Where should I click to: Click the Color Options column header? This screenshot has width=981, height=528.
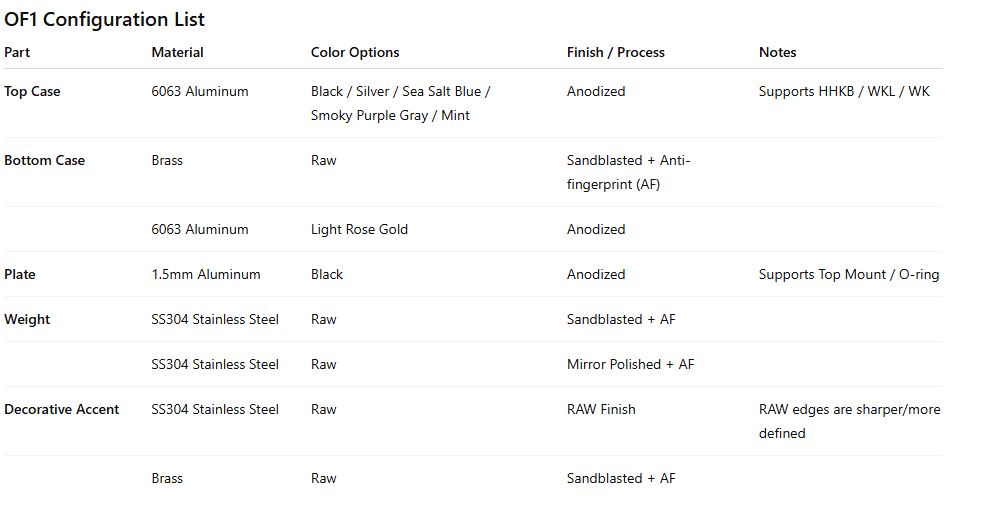(355, 52)
